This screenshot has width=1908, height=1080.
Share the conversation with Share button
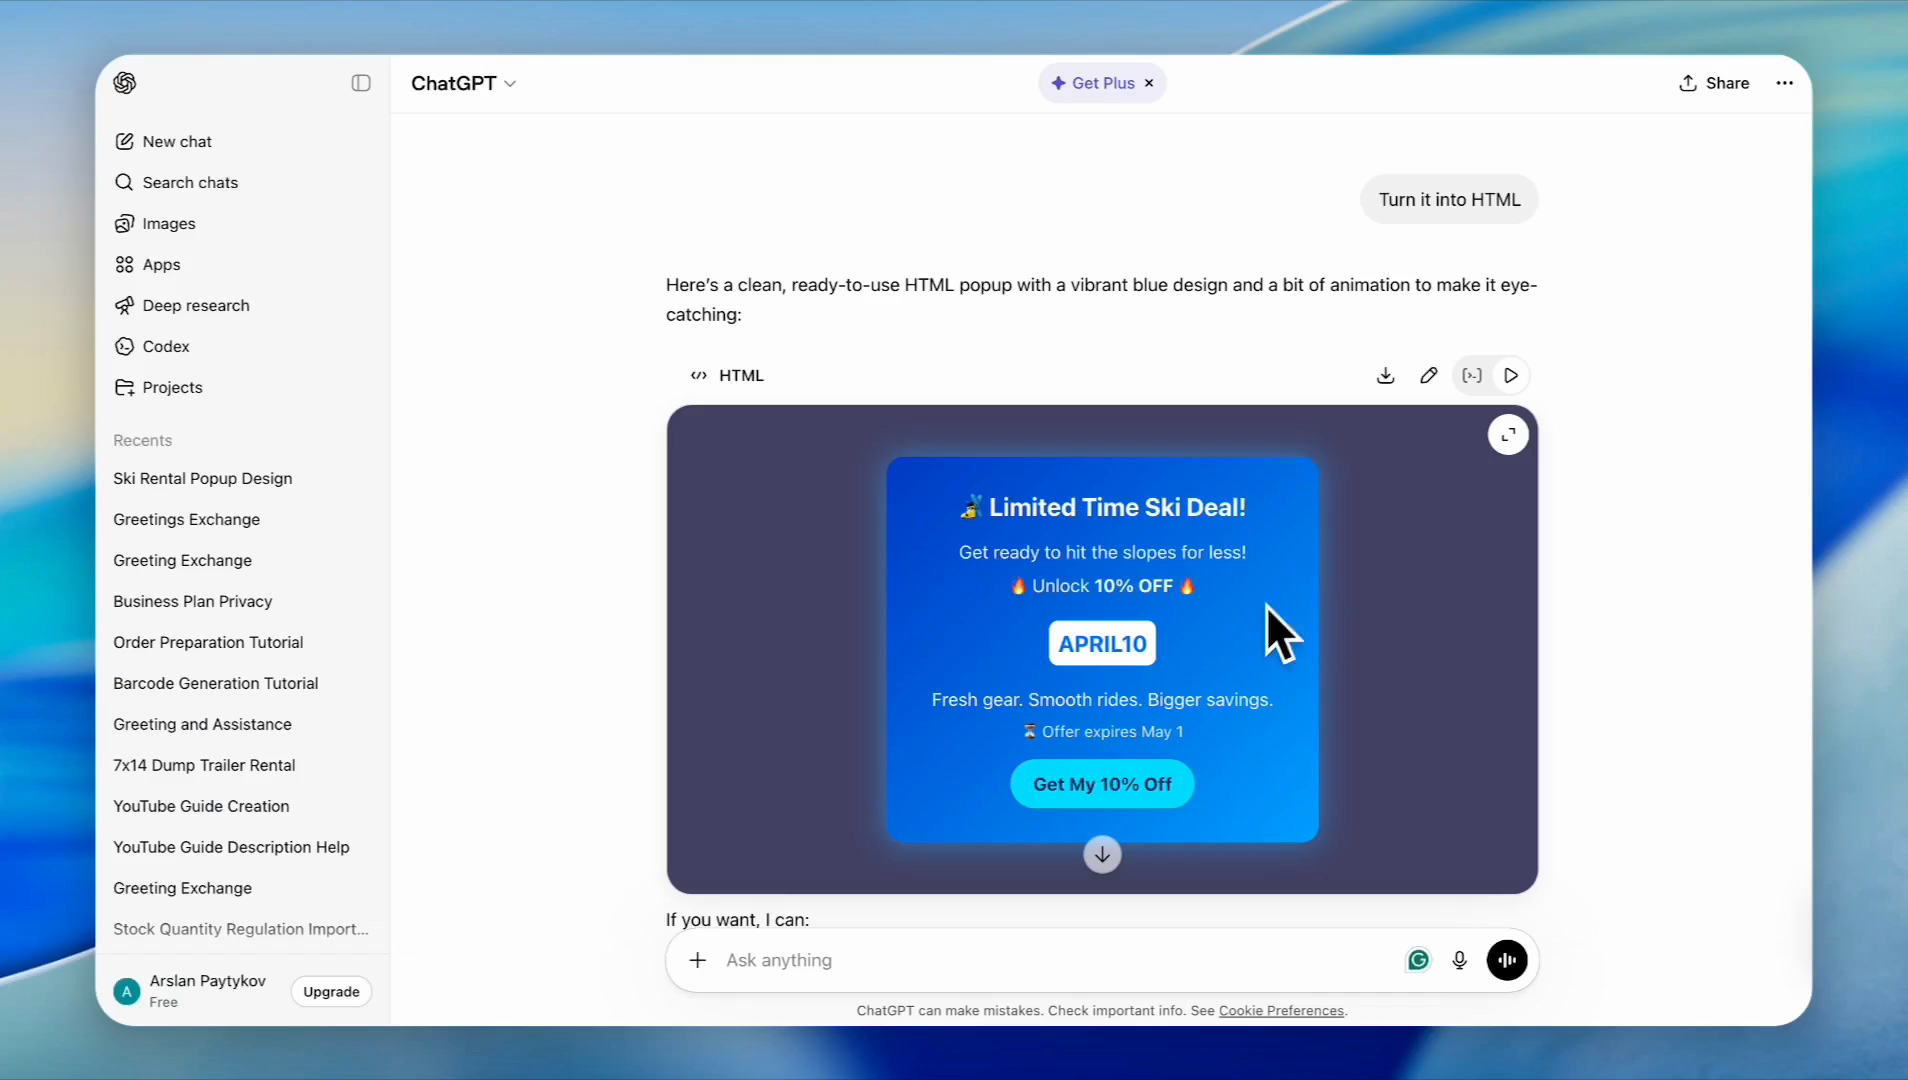tap(1714, 83)
